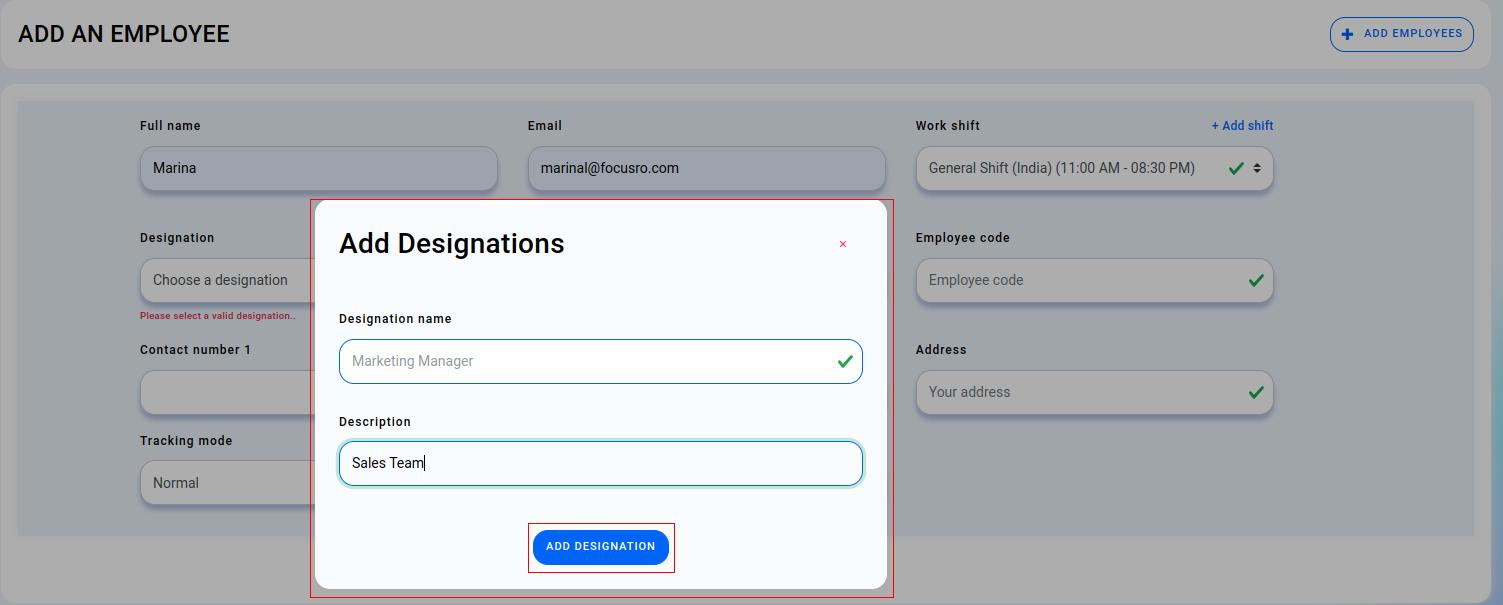The width and height of the screenshot is (1503, 605).
Task: Click the shift selector up-down arrows
Action: [x=1258, y=168]
